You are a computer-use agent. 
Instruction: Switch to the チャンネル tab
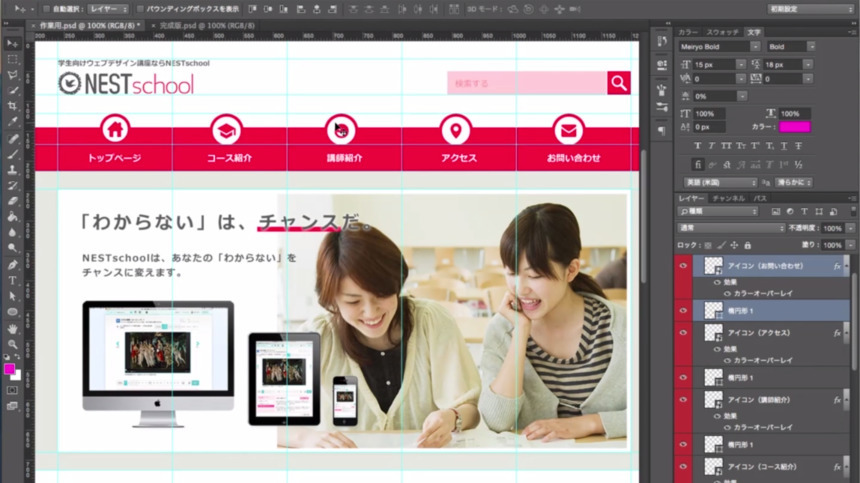pos(728,198)
